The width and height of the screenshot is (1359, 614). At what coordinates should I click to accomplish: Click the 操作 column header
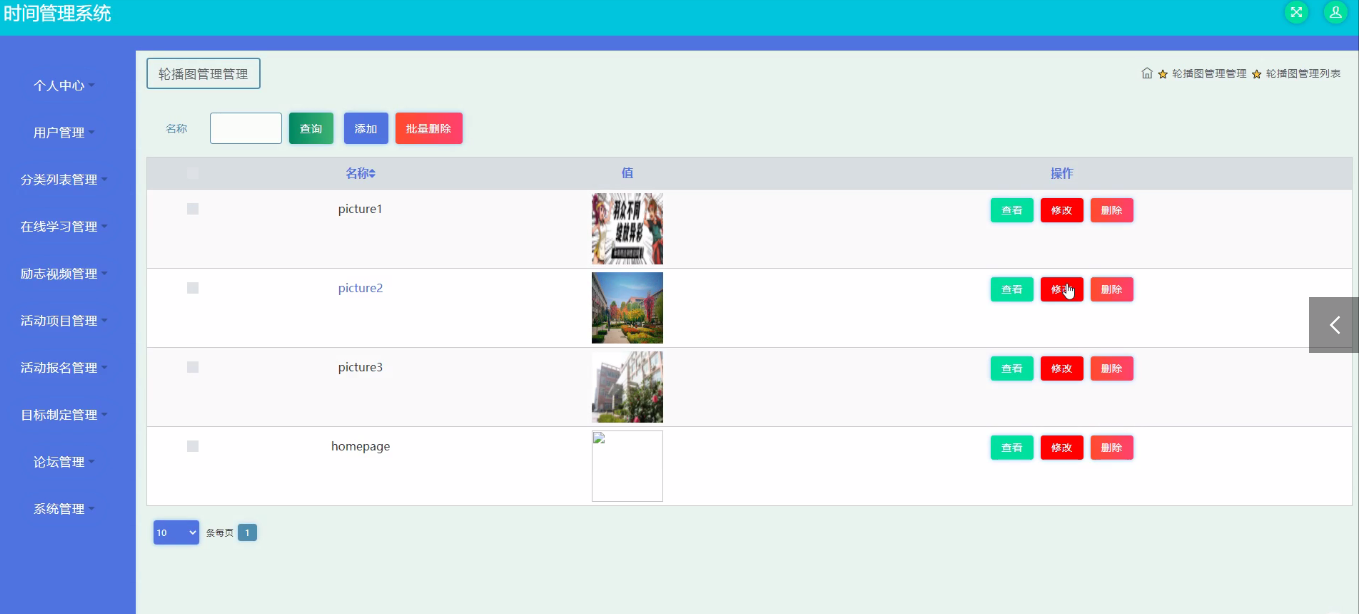pos(1062,173)
